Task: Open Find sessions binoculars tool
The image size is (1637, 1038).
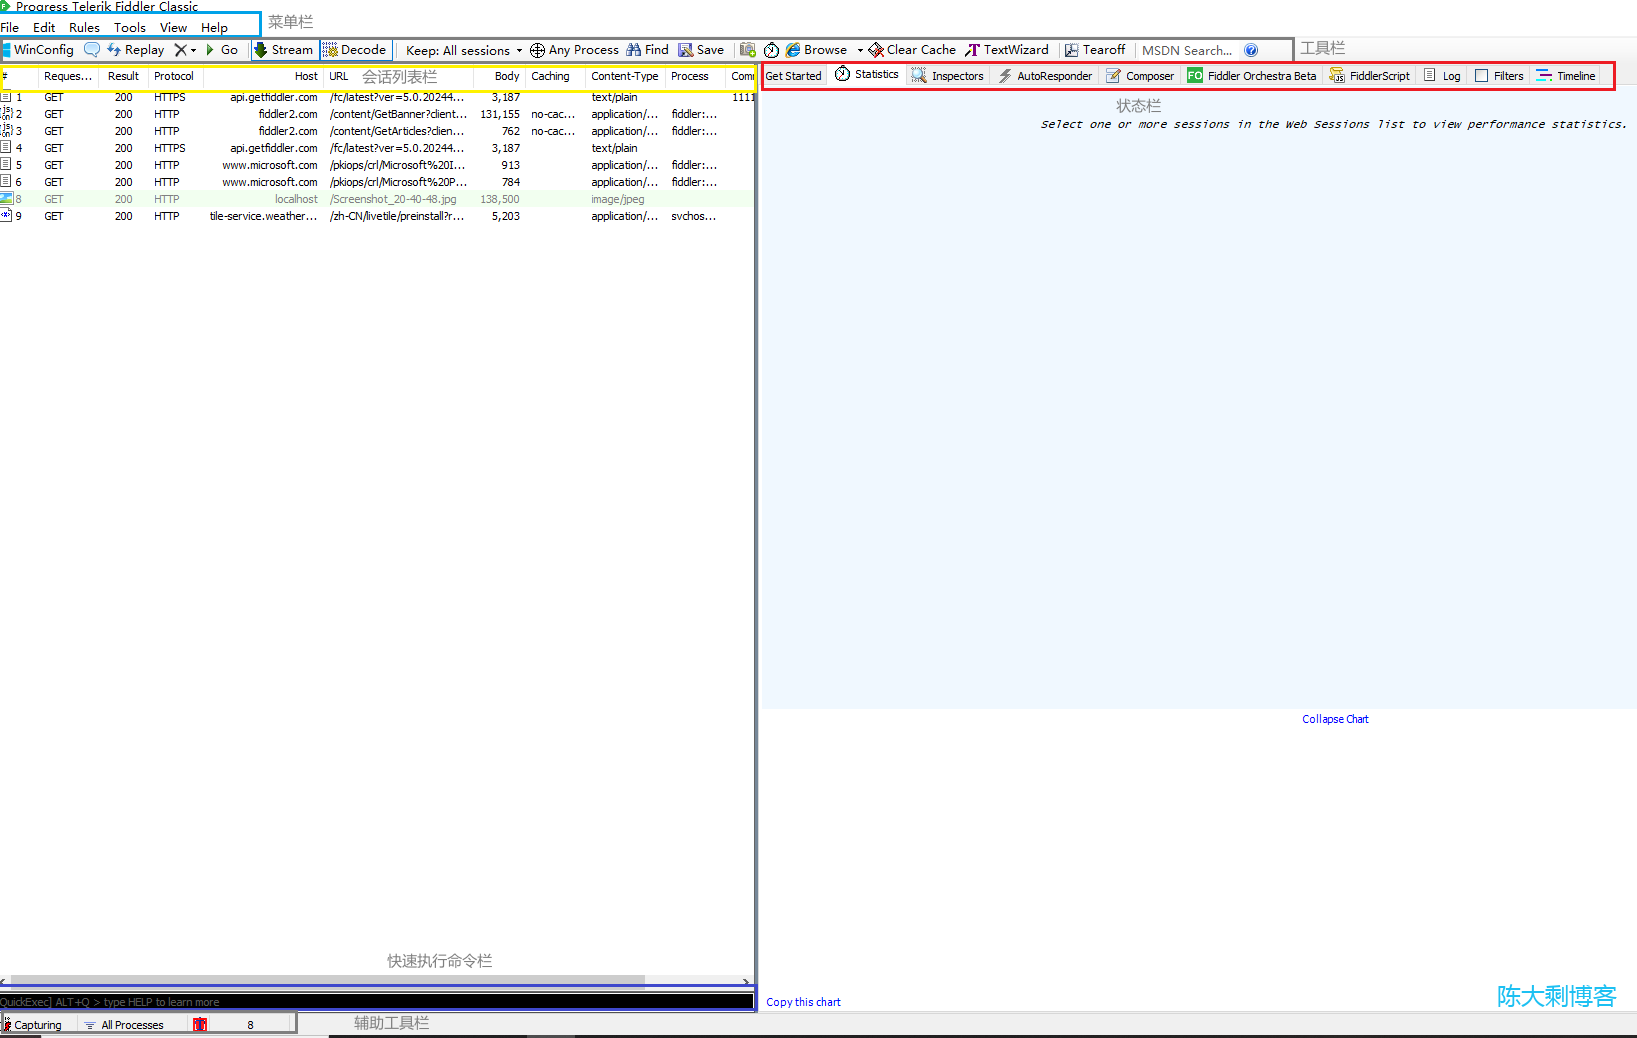Action: 647,50
